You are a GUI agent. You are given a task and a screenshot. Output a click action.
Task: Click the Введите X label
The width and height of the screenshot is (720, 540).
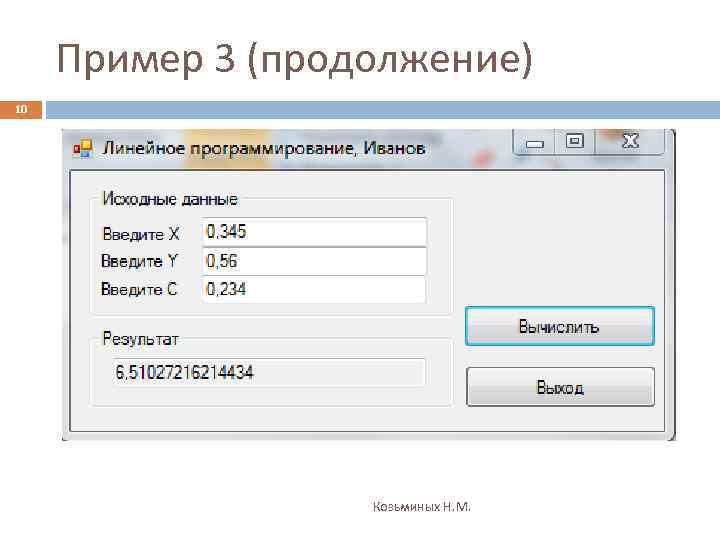click(141, 234)
